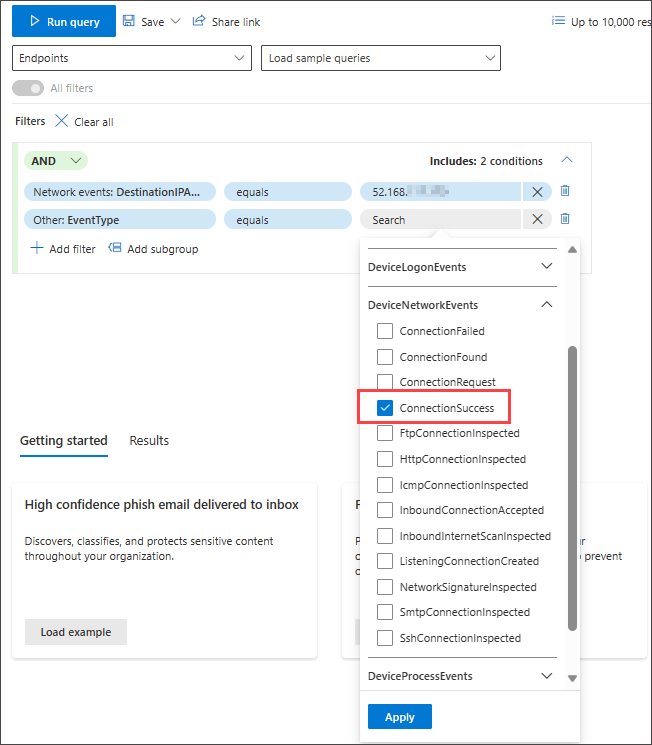Click the Add filter label

(72, 249)
